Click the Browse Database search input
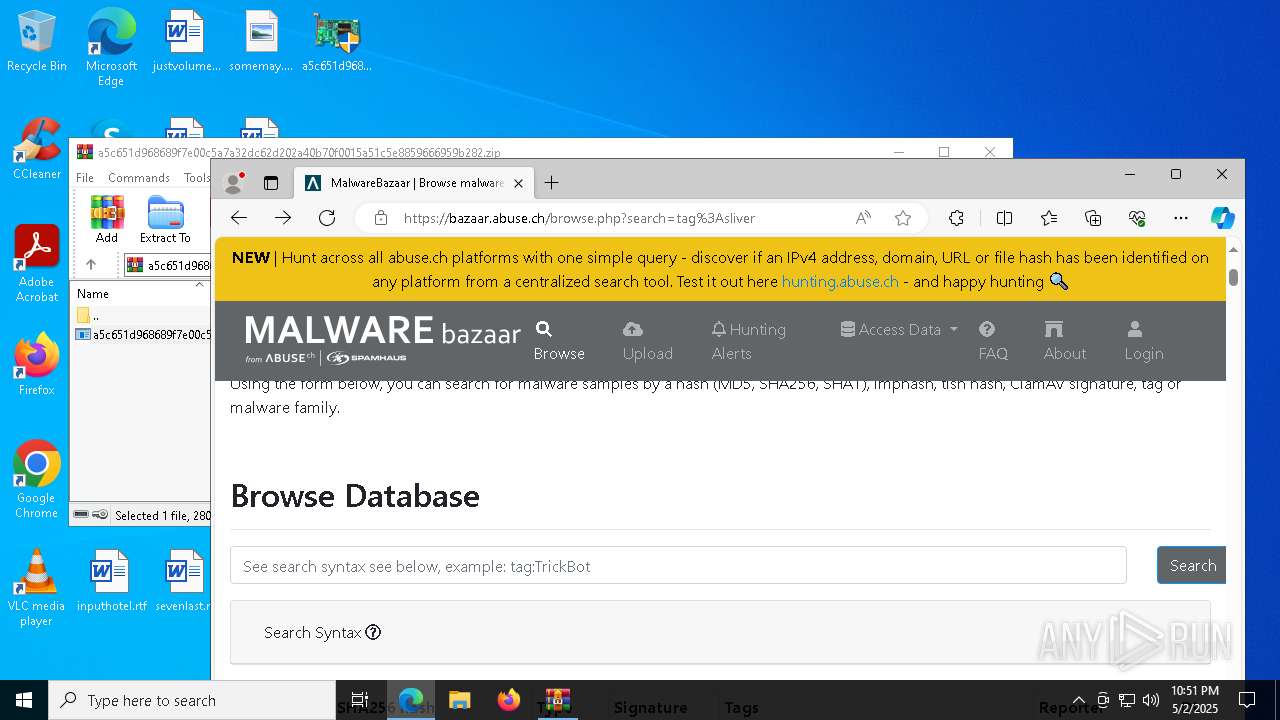The width and height of the screenshot is (1280, 720). pyautogui.click(x=678, y=566)
